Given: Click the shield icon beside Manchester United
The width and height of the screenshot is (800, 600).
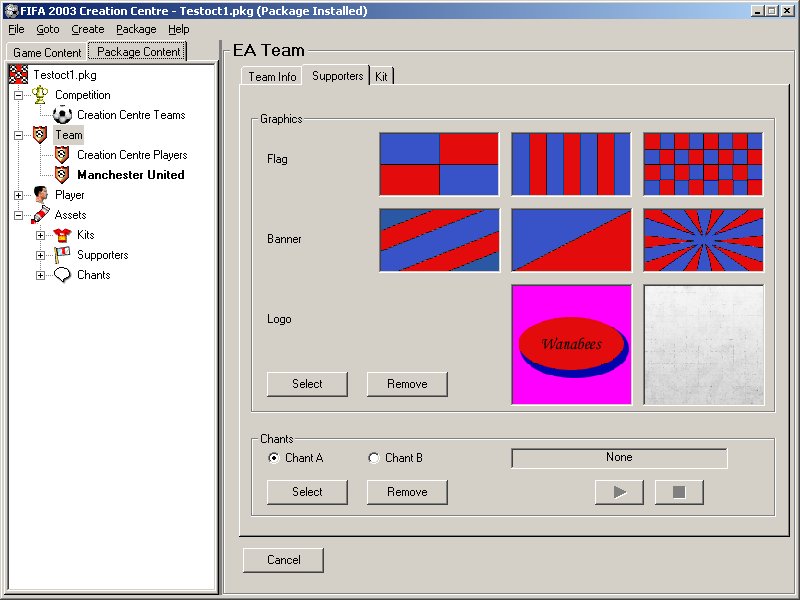Looking at the screenshot, I should point(62,174).
